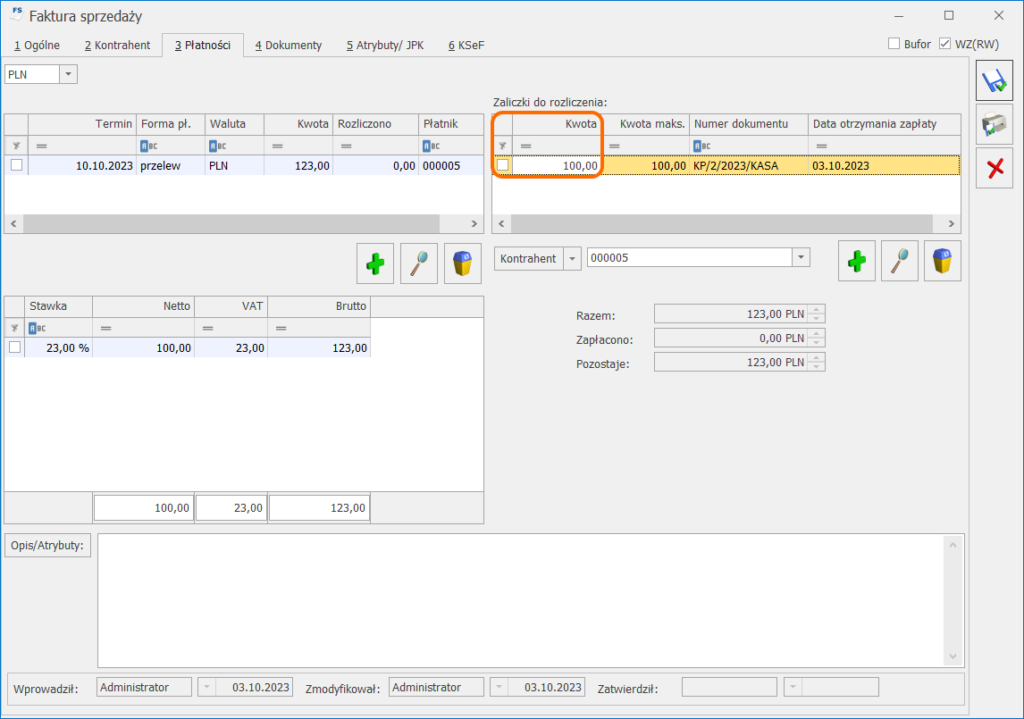Sort by the Kwota maks. column header

coord(645,124)
